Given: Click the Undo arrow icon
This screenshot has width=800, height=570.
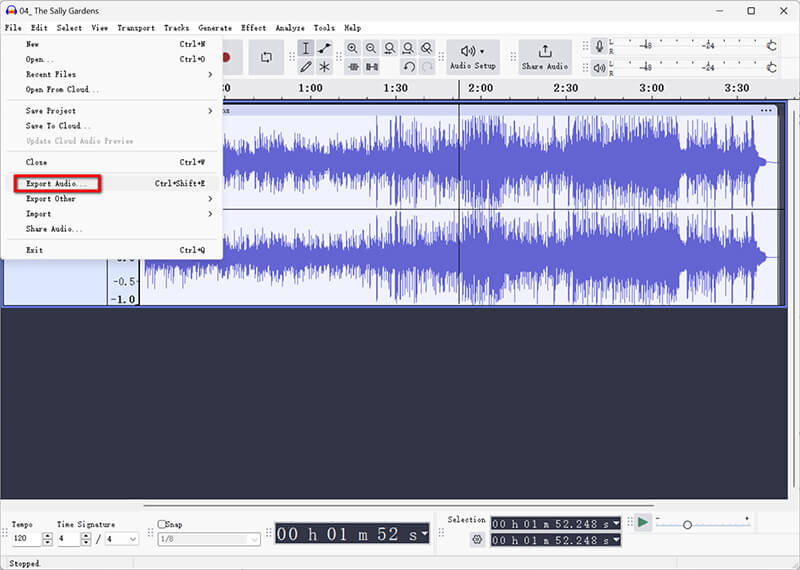Looking at the screenshot, I should click(x=409, y=67).
